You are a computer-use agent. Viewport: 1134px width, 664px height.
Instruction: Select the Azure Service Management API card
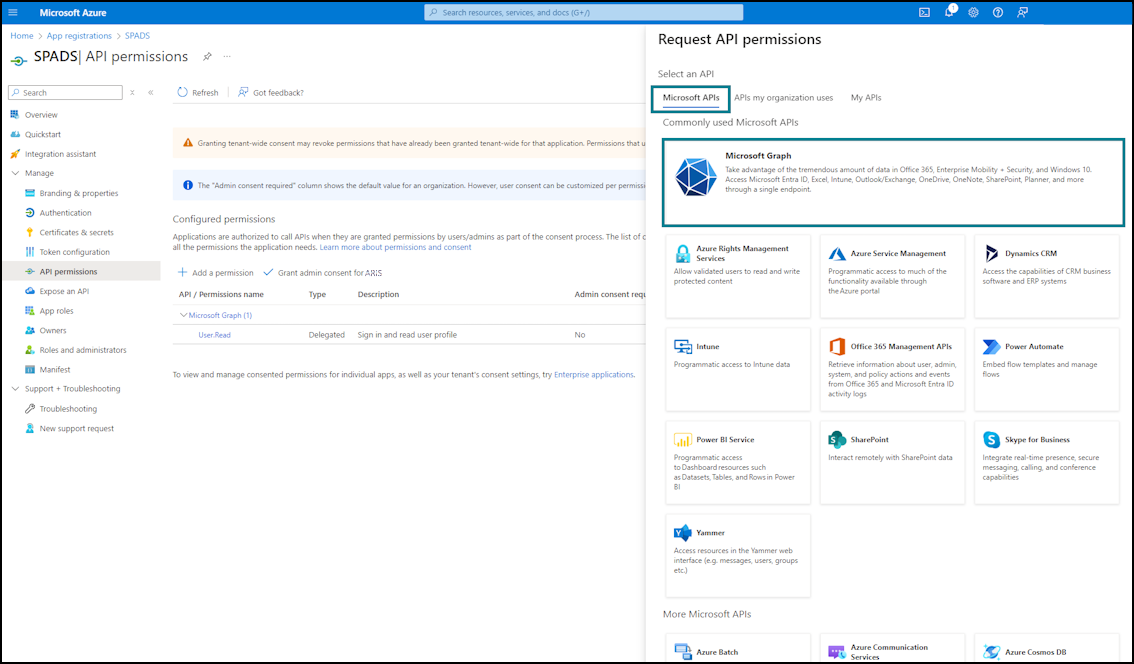[892, 276]
